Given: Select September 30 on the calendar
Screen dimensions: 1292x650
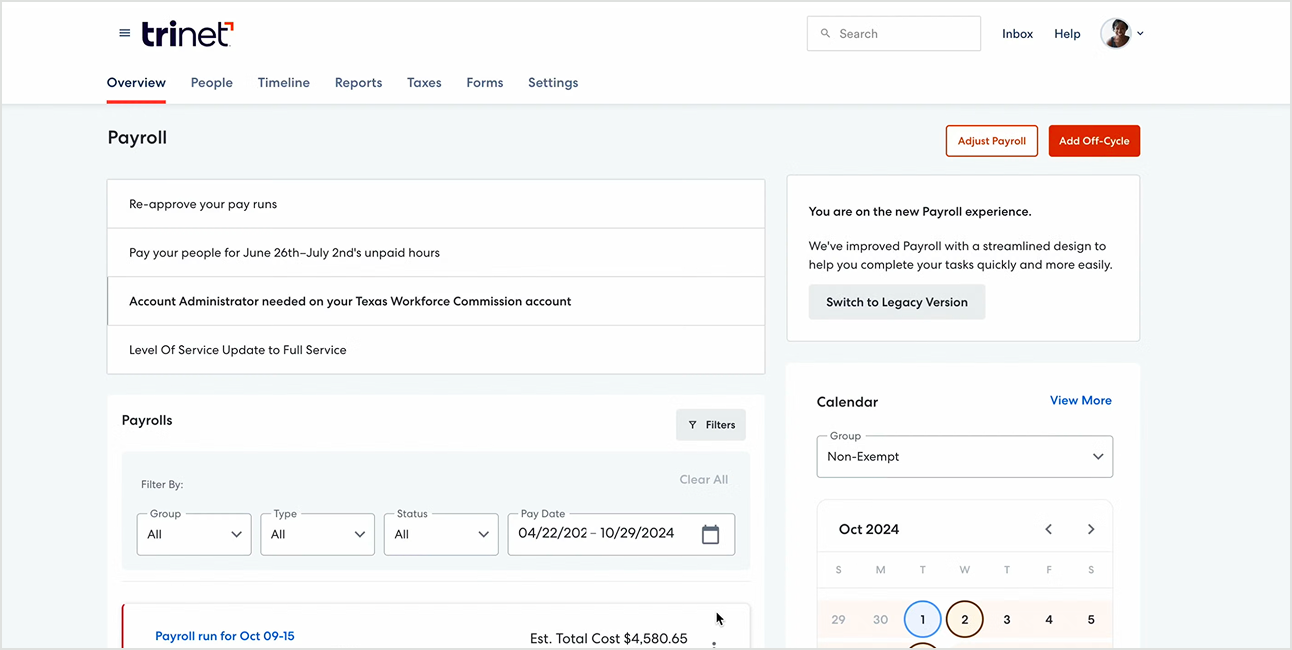Looking at the screenshot, I should (880, 620).
